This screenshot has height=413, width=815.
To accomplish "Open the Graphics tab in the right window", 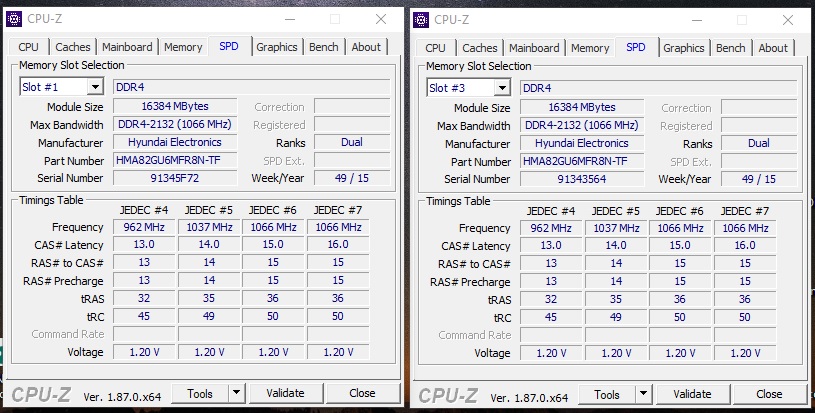I will coord(683,48).
